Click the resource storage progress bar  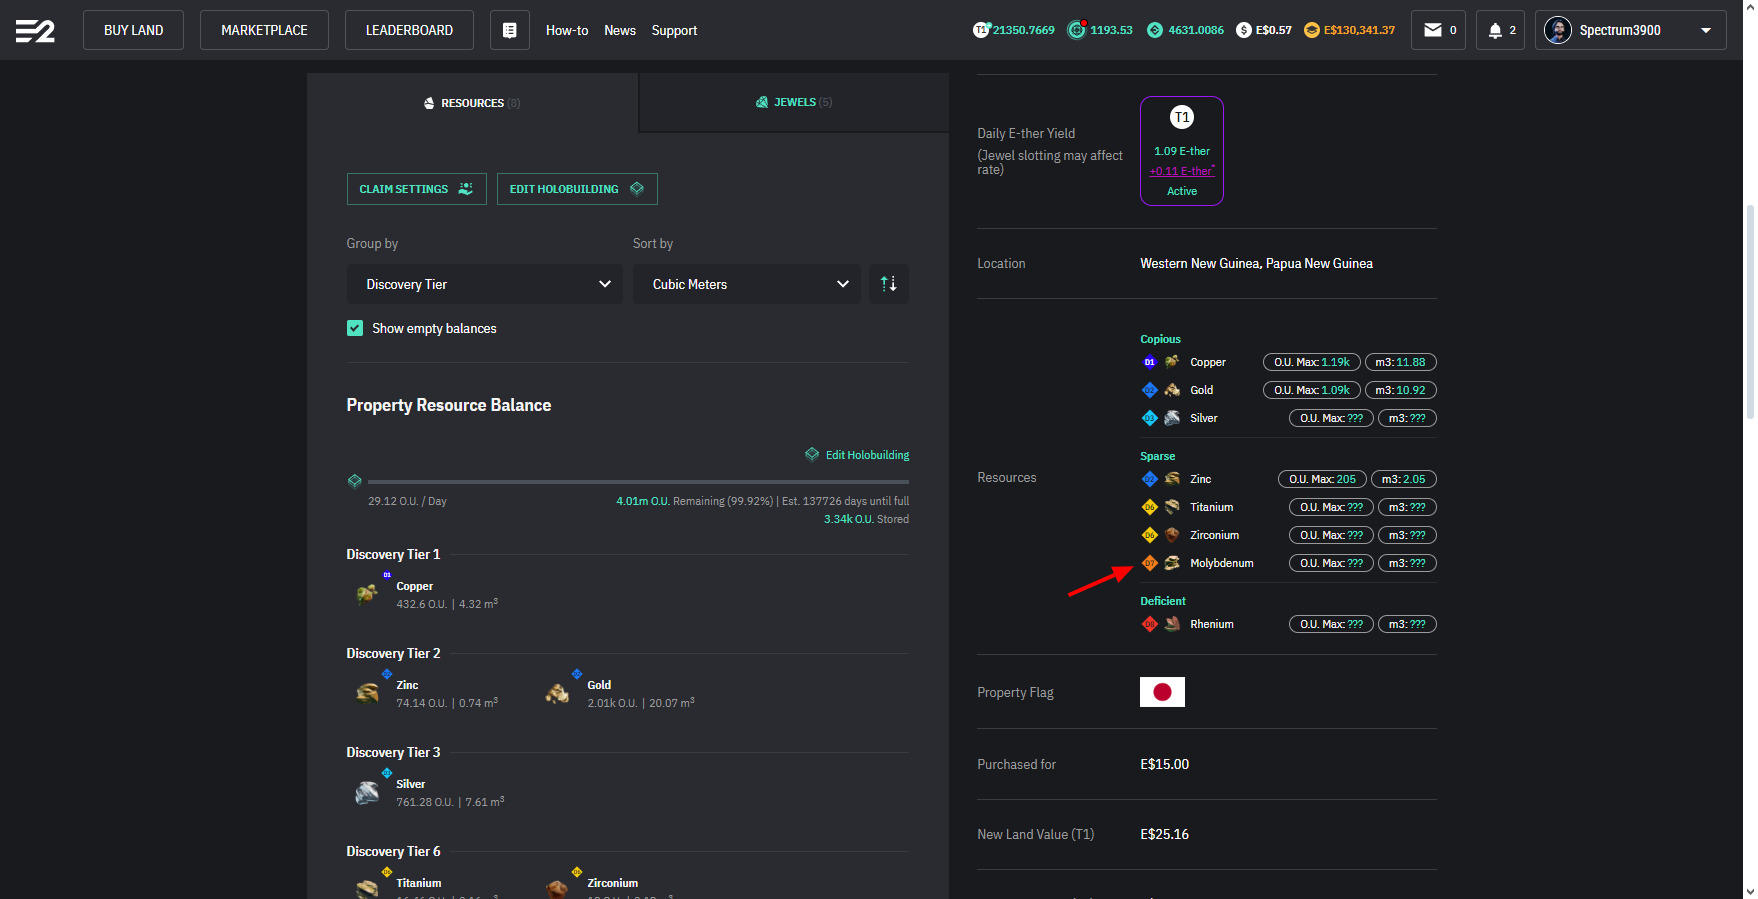click(638, 481)
